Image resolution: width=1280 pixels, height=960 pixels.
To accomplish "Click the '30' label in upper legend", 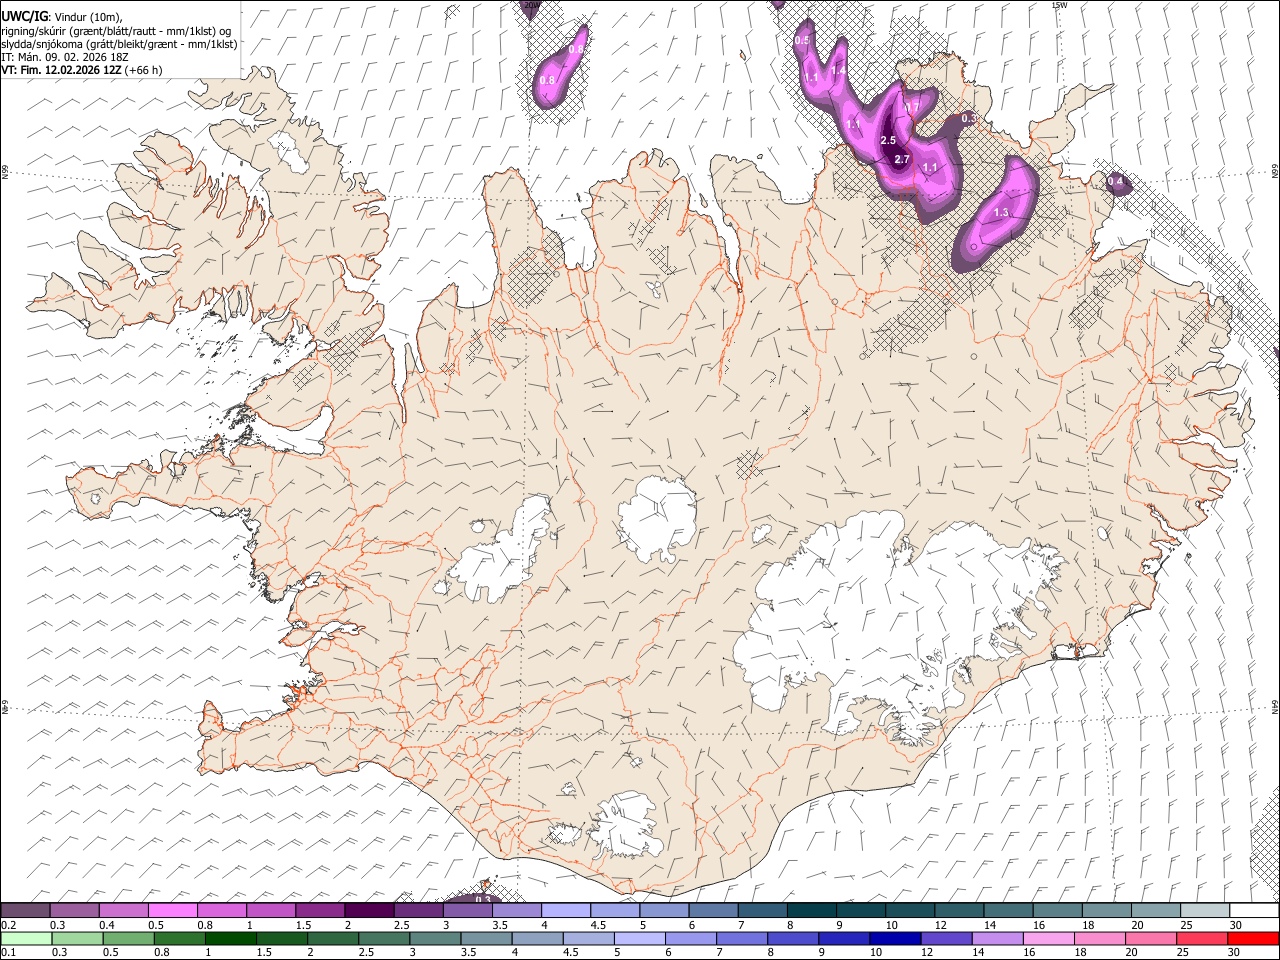I will (1235, 925).
